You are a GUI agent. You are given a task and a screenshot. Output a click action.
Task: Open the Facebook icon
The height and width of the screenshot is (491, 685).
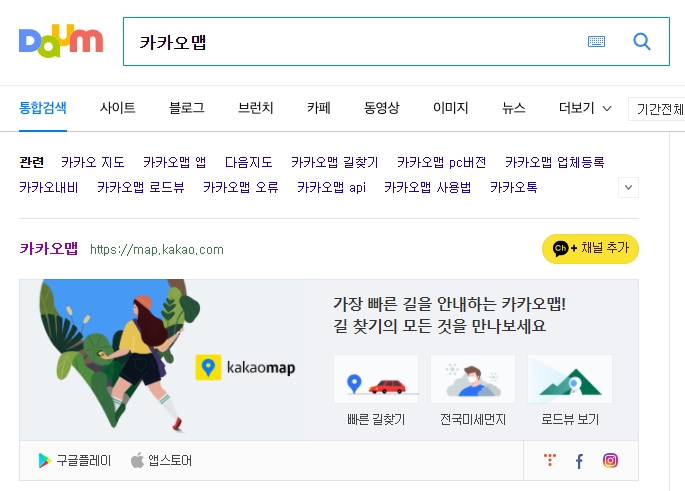click(579, 461)
